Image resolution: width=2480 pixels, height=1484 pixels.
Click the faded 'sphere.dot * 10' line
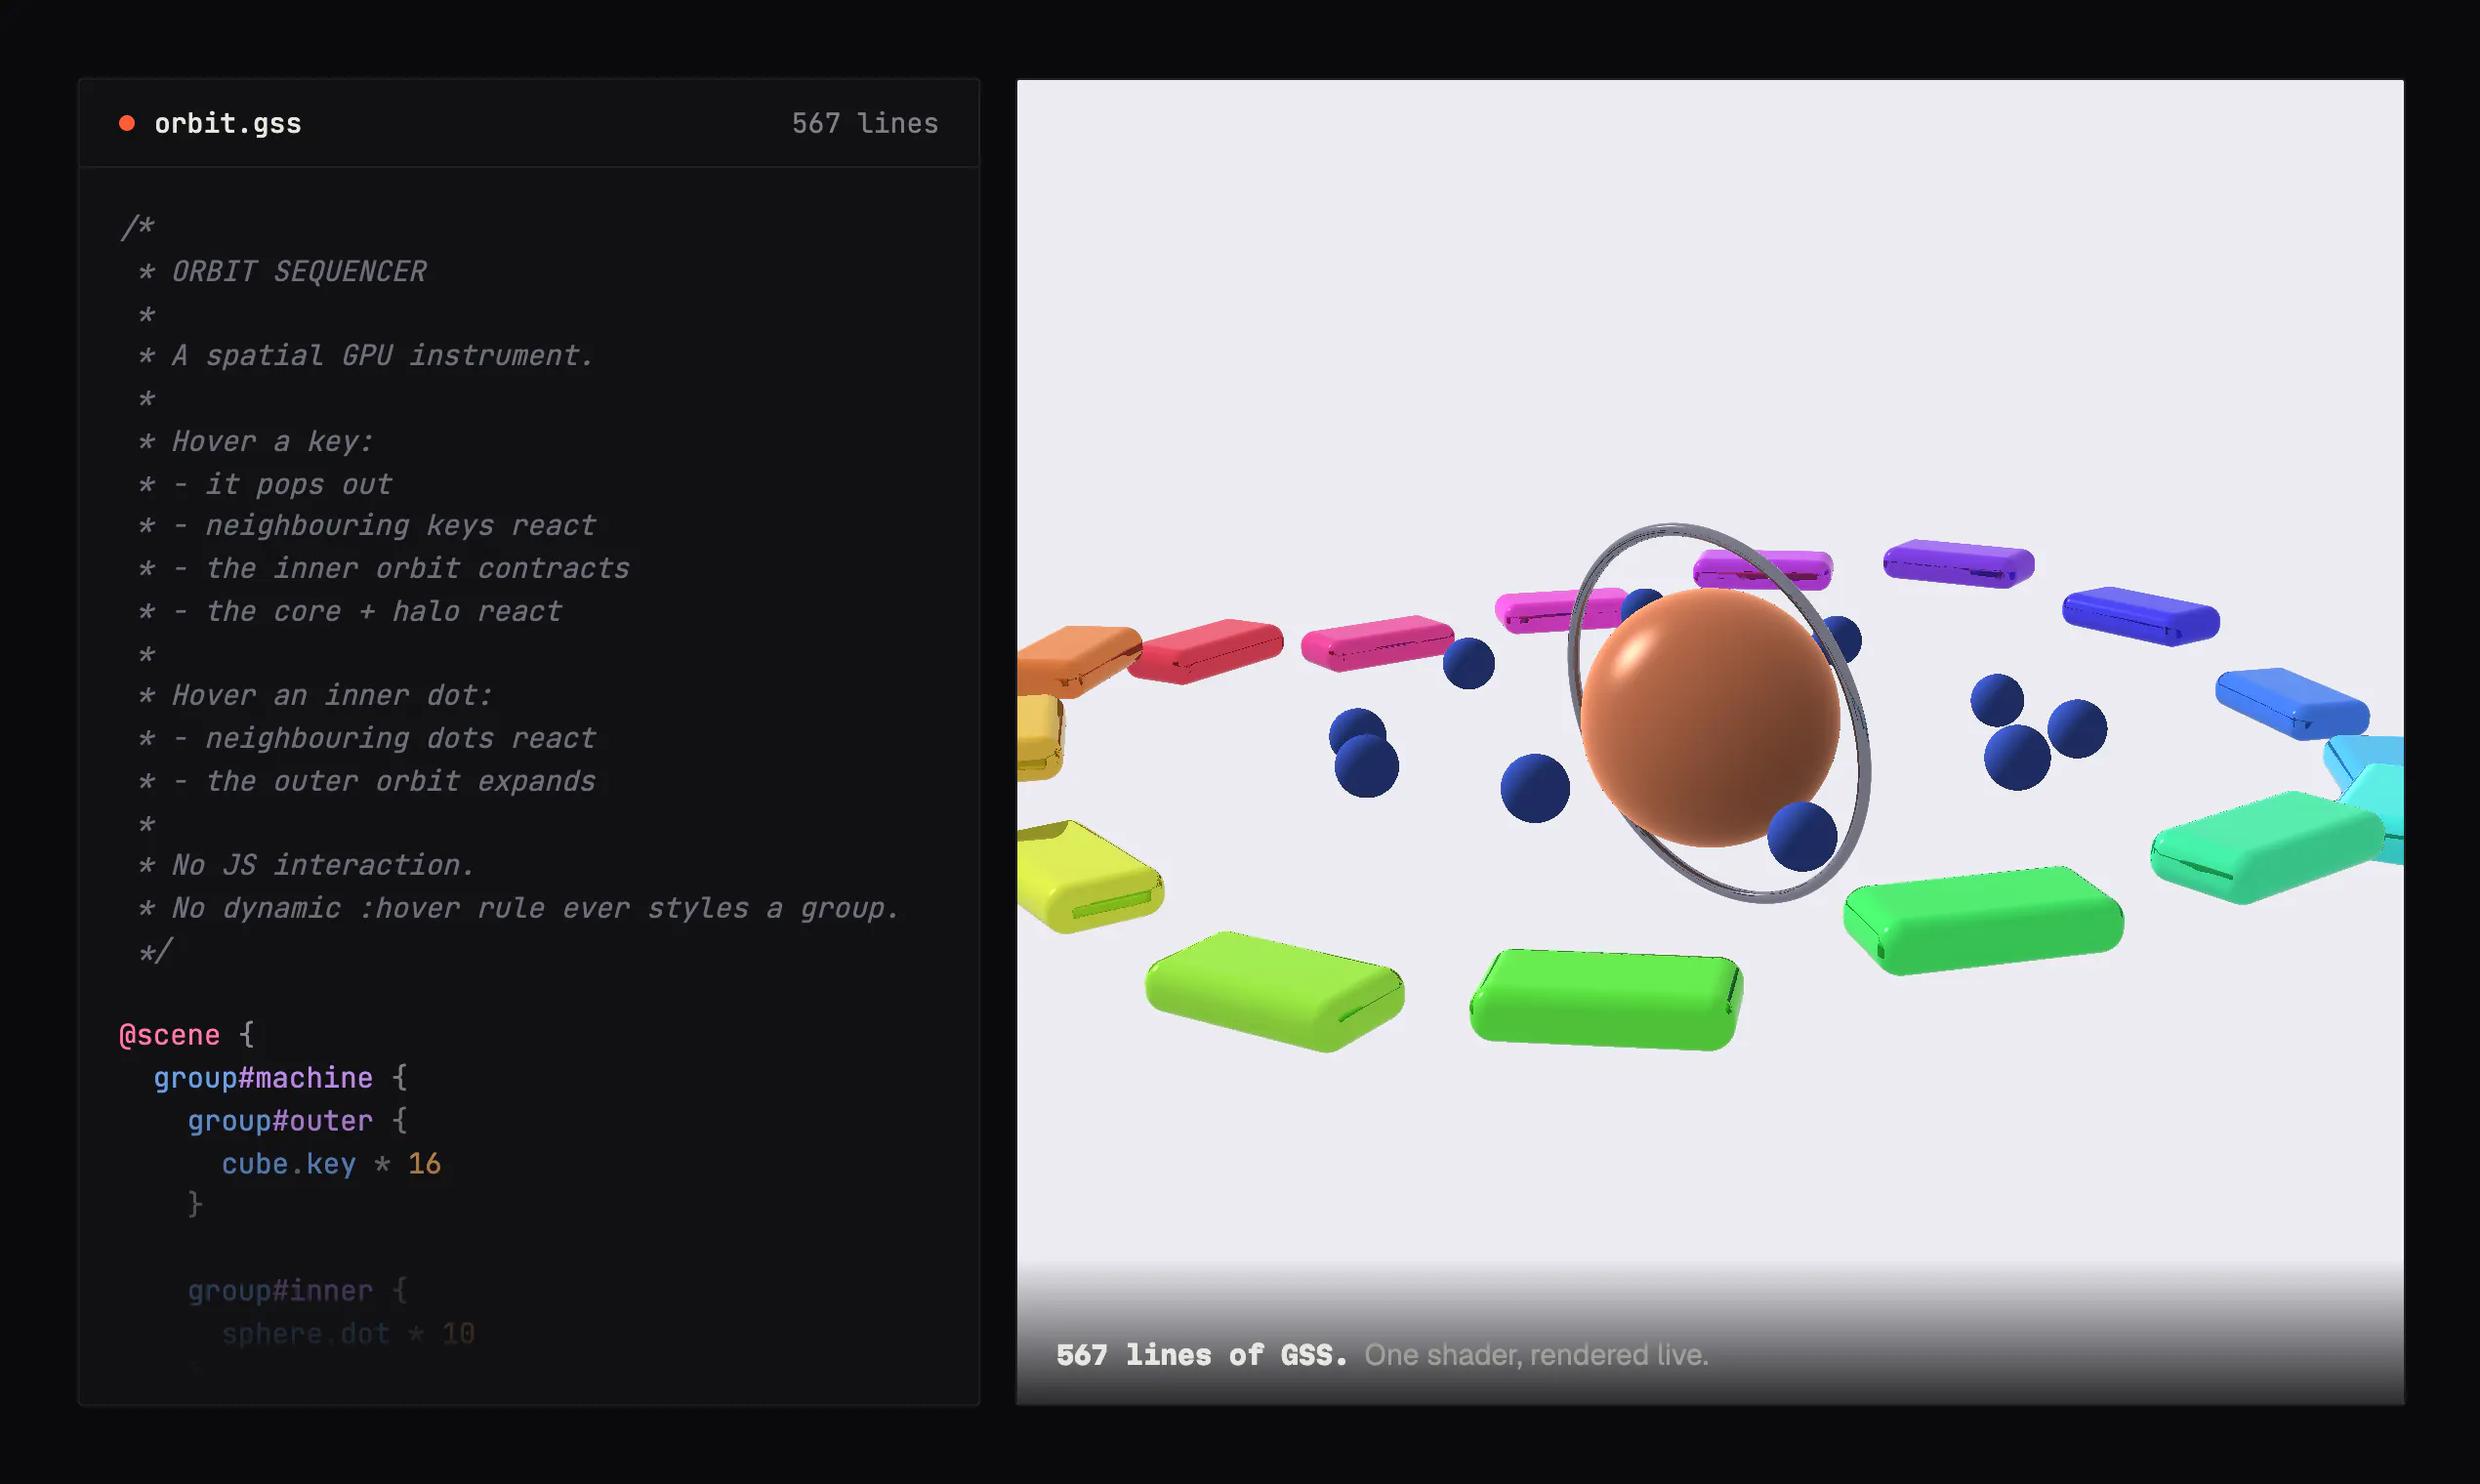(x=348, y=1334)
